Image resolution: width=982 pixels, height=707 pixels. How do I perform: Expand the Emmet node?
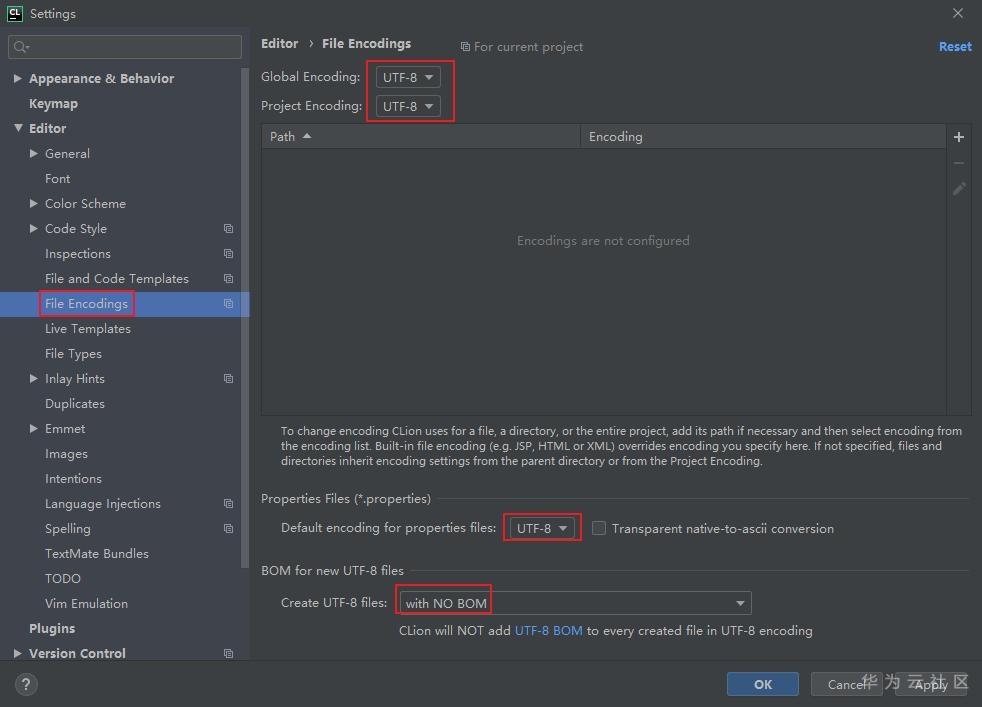pyautogui.click(x=34, y=428)
